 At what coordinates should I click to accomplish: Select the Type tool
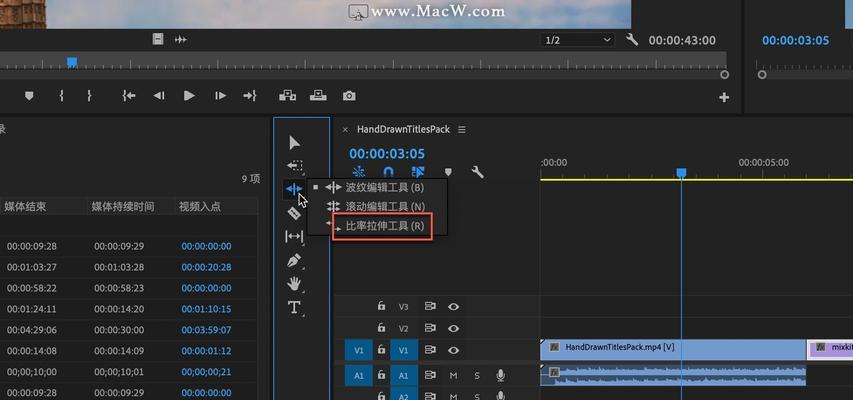click(x=294, y=307)
